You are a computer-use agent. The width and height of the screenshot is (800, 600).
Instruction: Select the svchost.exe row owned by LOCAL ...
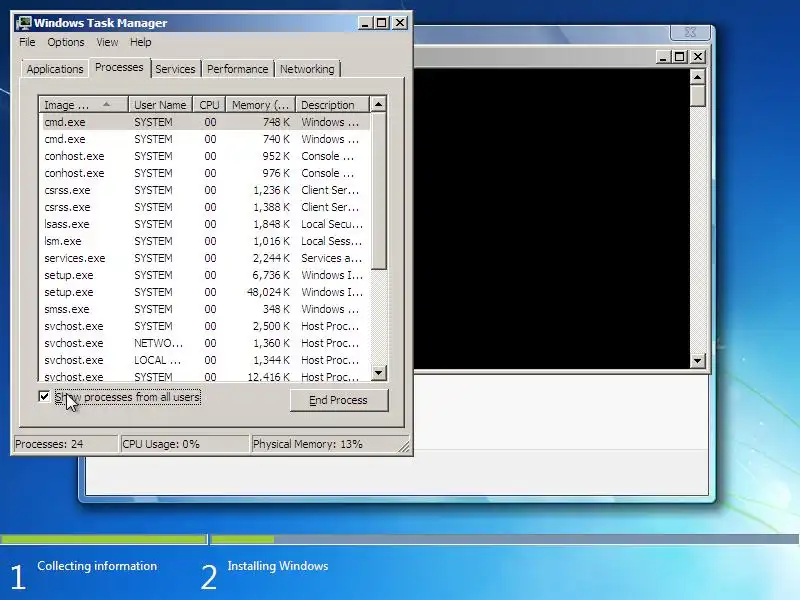tap(204, 360)
